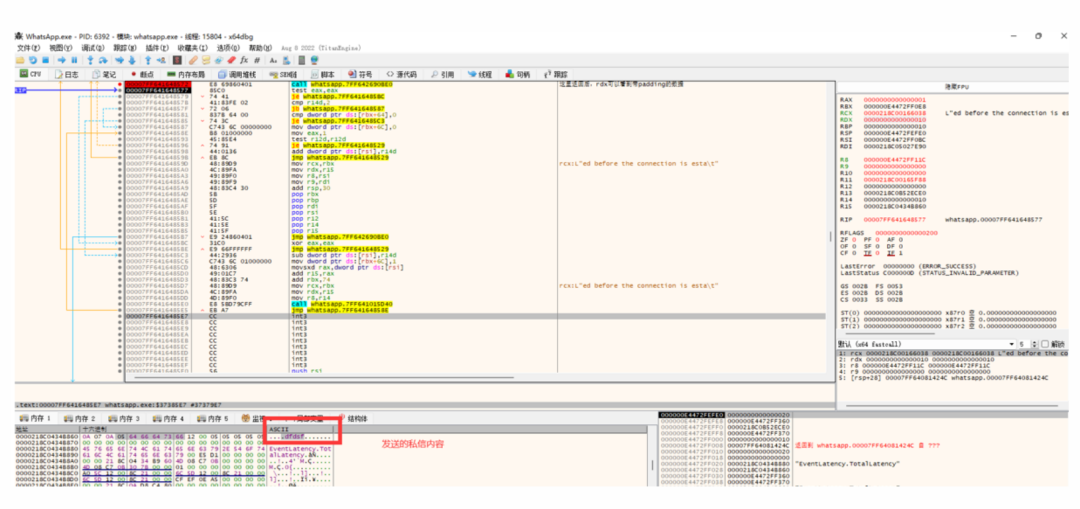Viewport: 1080px width, 509px height.
Task: Toggle the ZF flag value
Action: pyautogui.click(x=855, y=239)
